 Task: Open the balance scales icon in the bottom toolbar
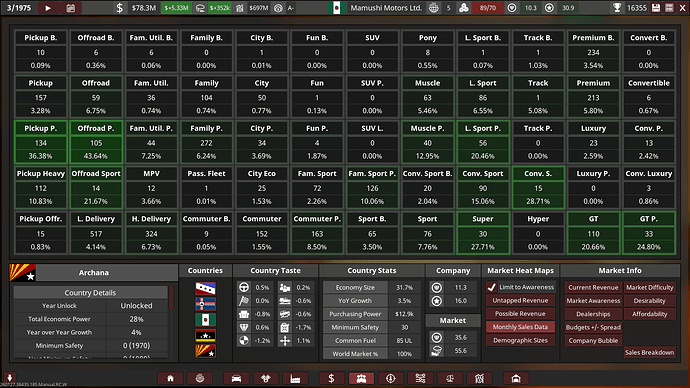point(449,378)
